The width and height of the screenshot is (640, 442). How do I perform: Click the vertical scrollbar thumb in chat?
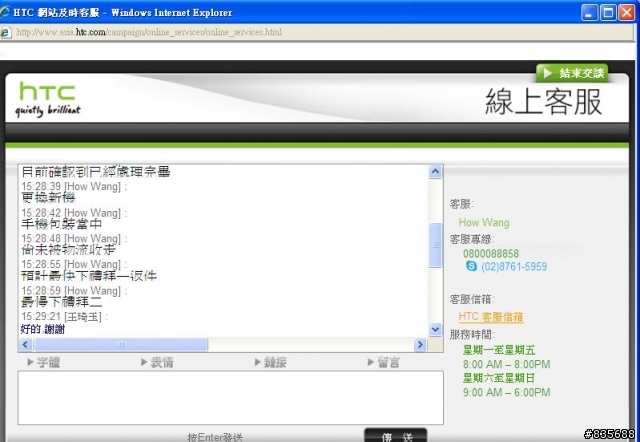pyautogui.click(x=436, y=245)
